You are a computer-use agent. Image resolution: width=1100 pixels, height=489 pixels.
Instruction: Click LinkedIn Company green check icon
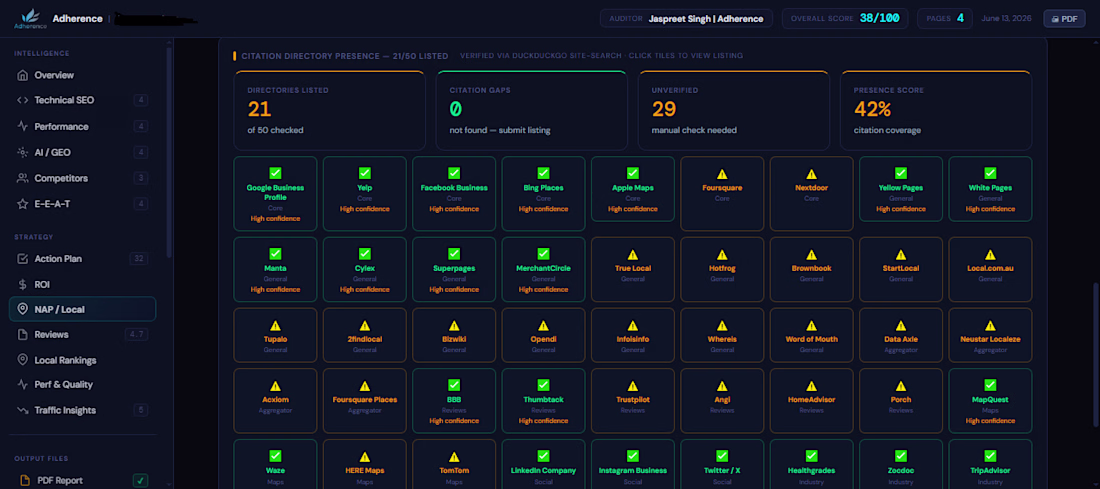pos(543,456)
